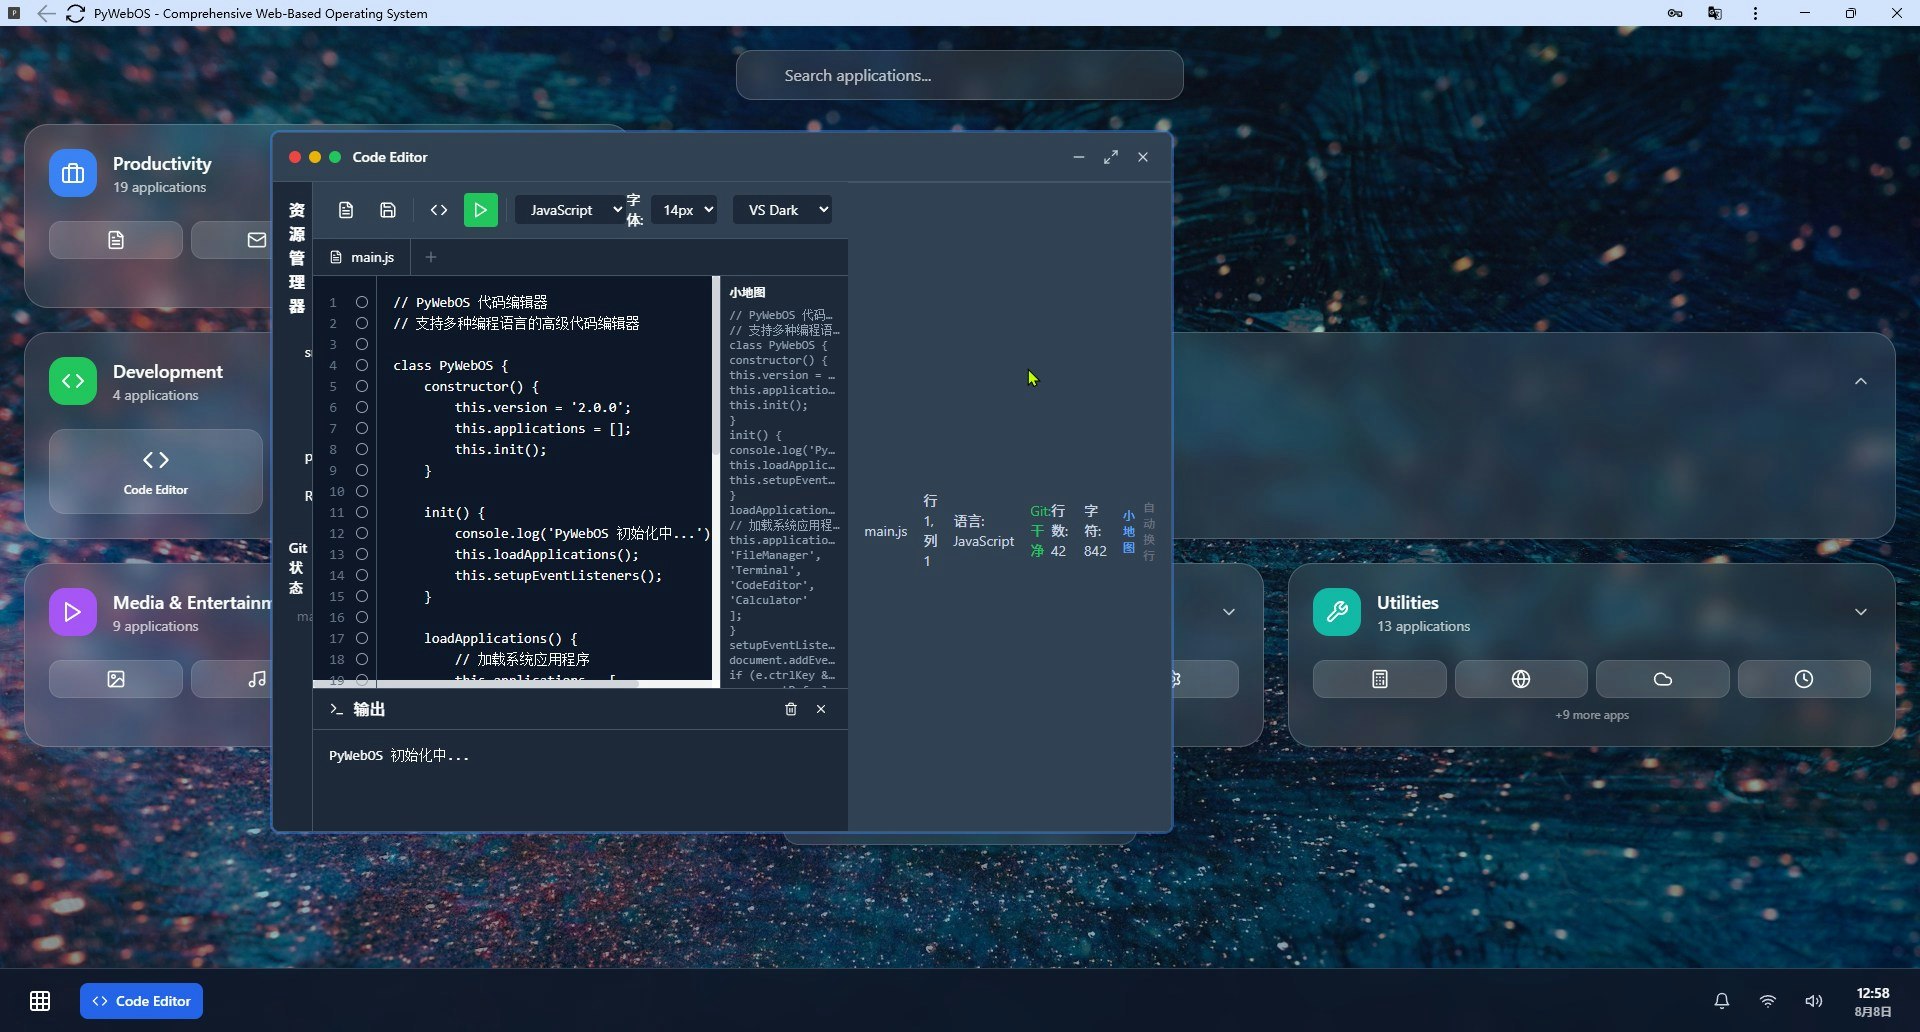Click the save file icon in editor toolbar
Screen dimensions: 1920x1032
pos(388,210)
